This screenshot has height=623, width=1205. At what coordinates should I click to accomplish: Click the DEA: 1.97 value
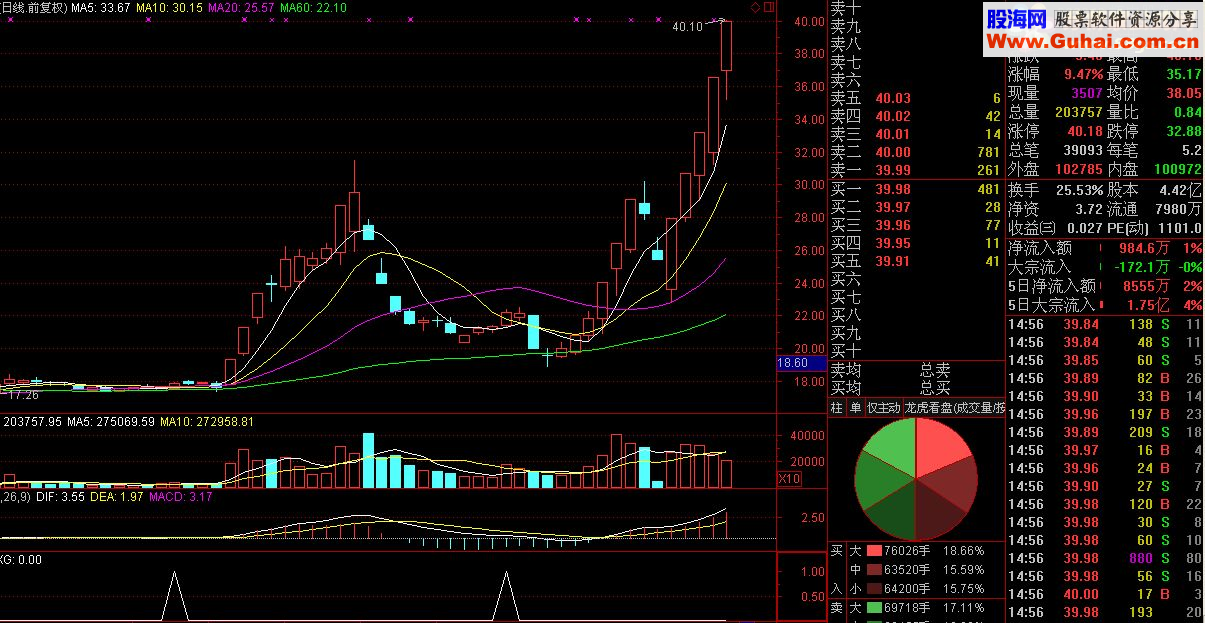pyautogui.click(x=118, y=496)
